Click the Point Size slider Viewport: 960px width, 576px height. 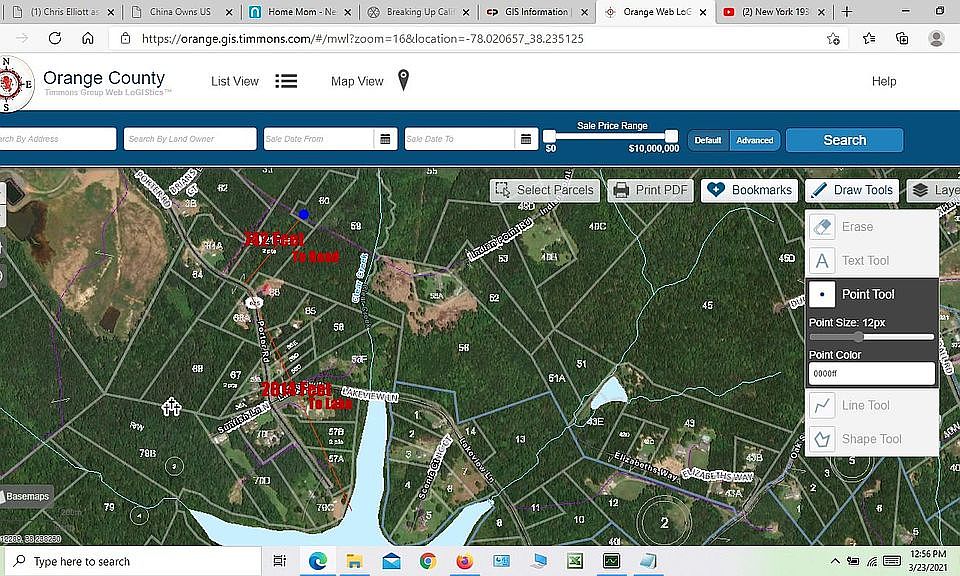pos(871,337)
